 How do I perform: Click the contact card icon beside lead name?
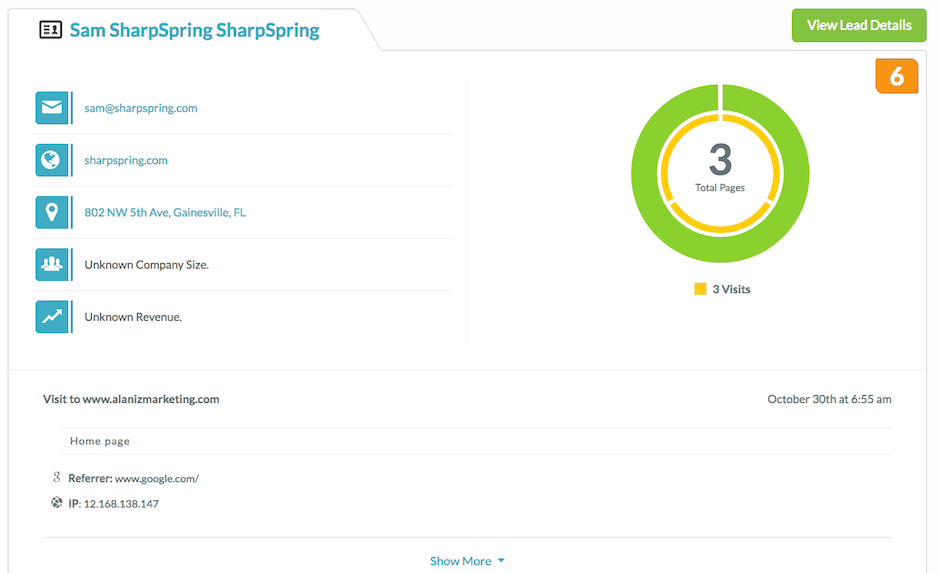tap(50, 30)
